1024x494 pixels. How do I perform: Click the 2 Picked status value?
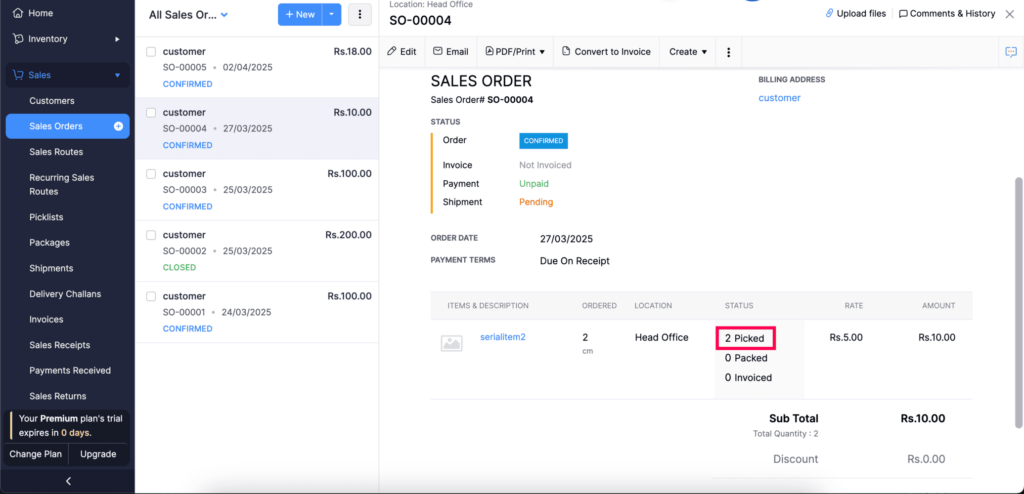pyautogui.click(x=744, y=338)
